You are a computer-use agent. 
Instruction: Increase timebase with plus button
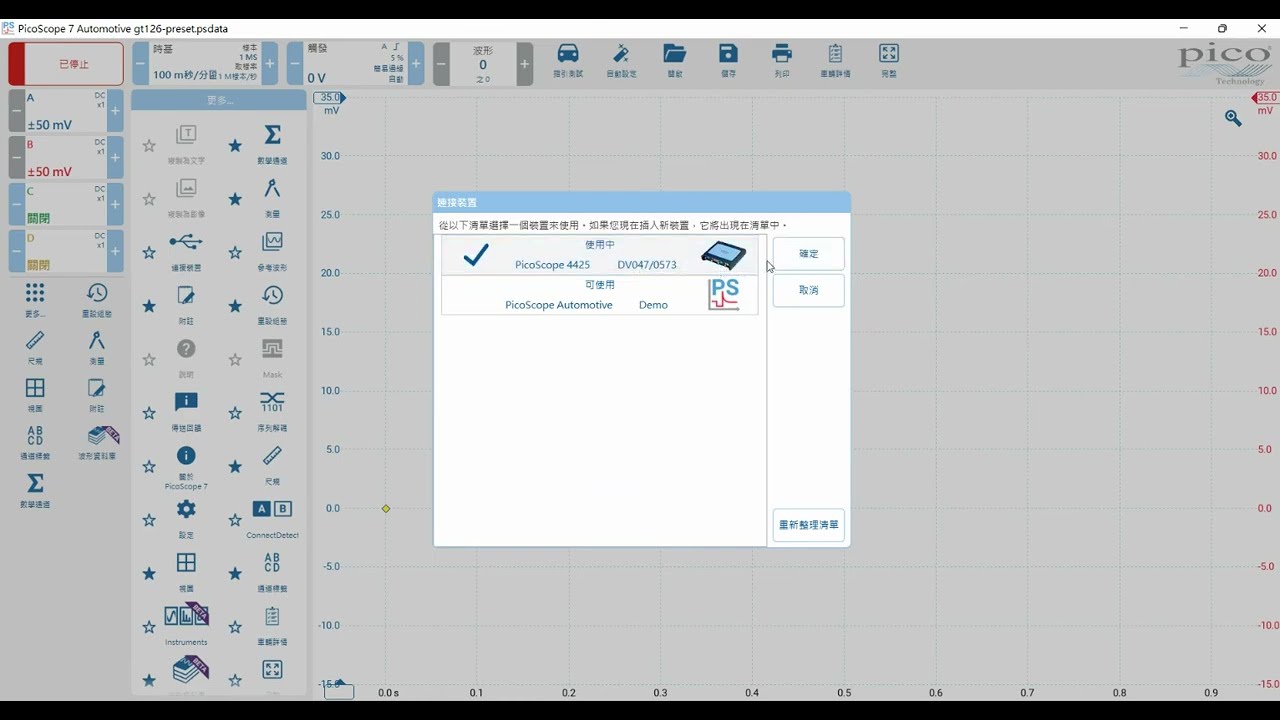[x=270, y=63]
